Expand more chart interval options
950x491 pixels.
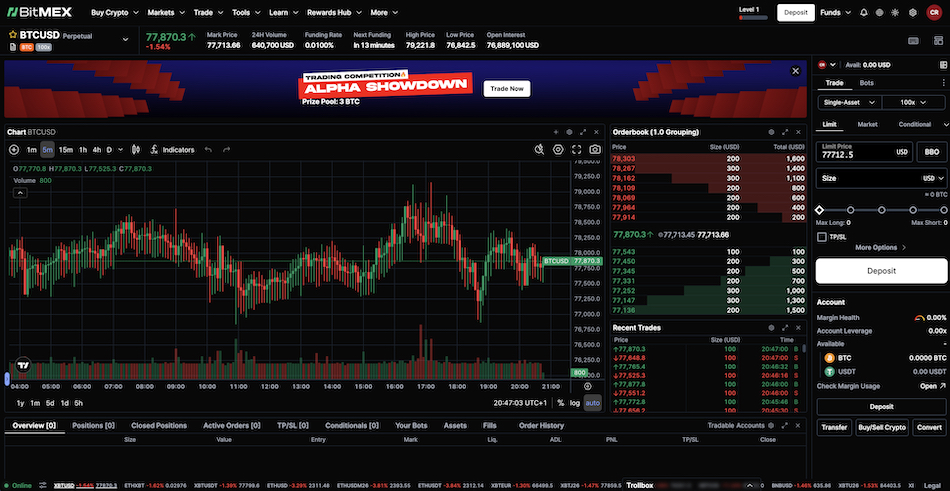tap(121, 150)
